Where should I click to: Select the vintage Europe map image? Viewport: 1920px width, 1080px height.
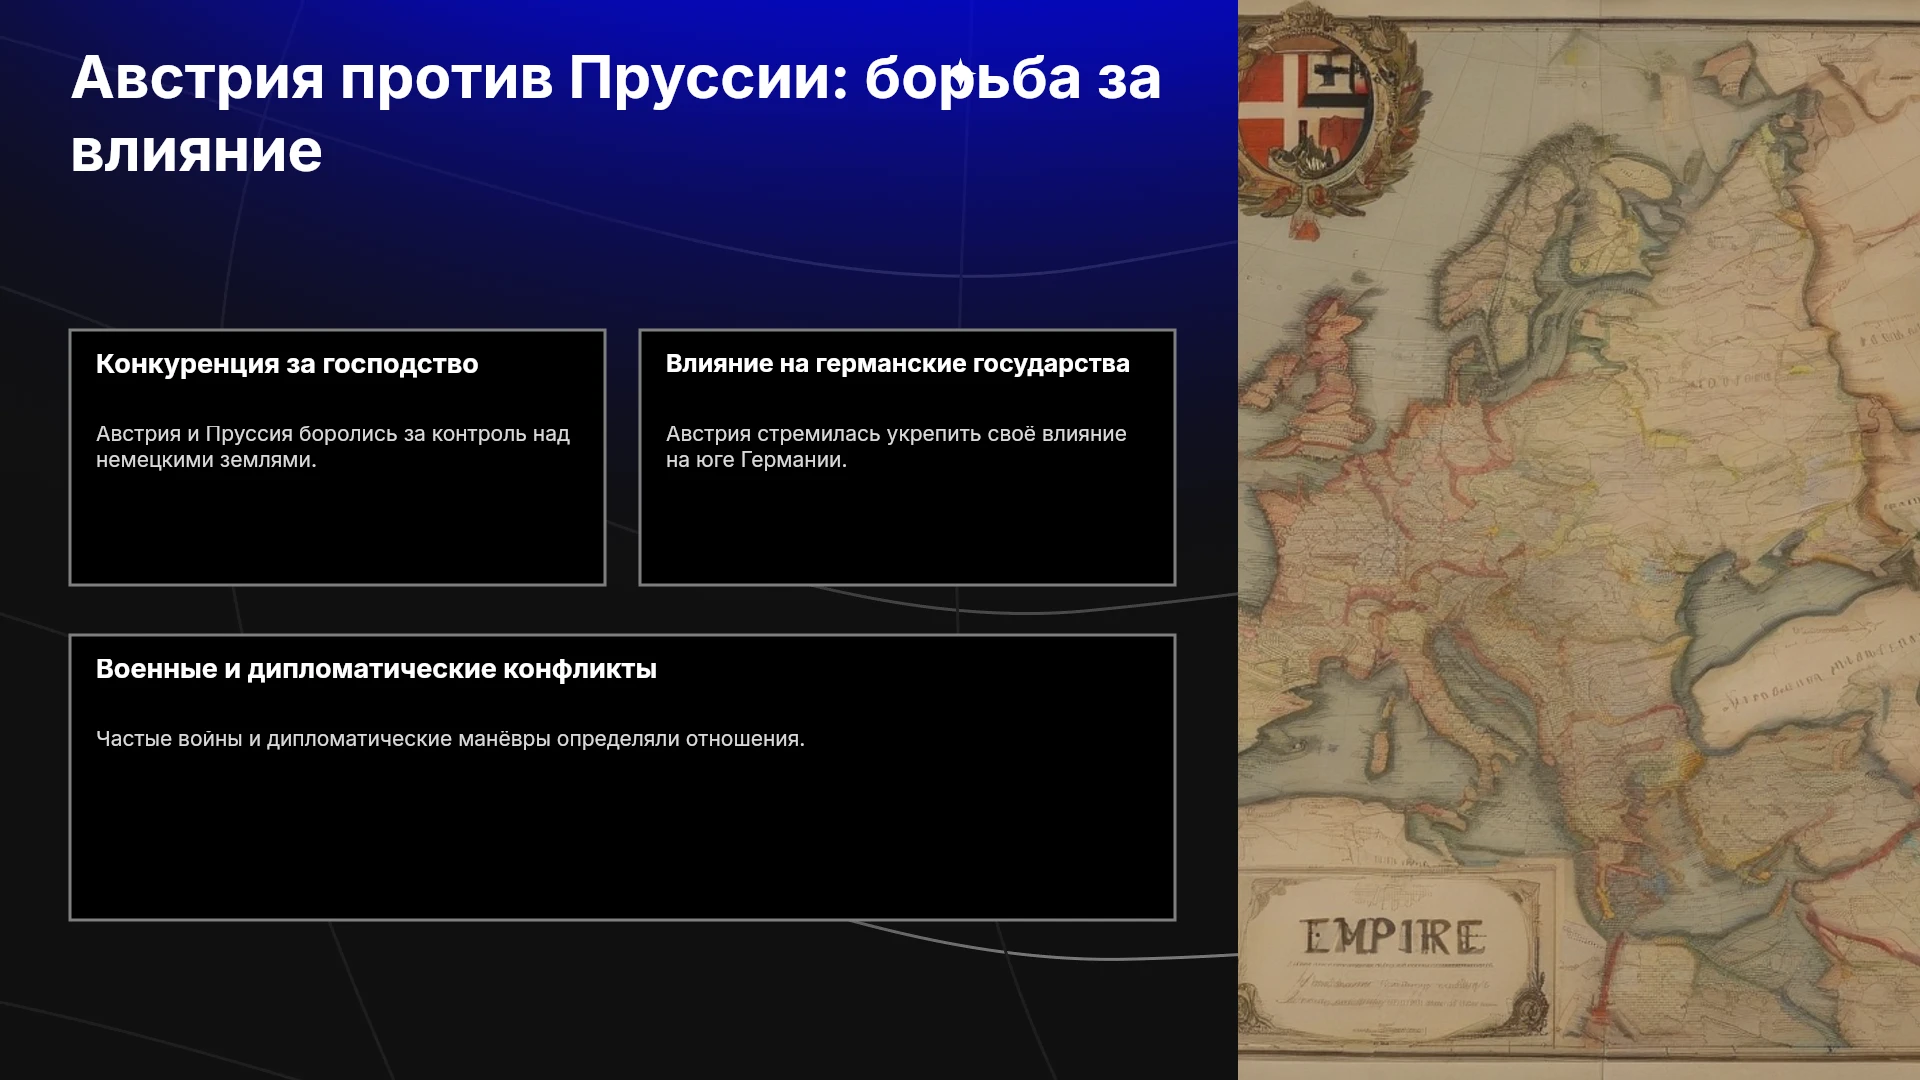(1579, 540)
